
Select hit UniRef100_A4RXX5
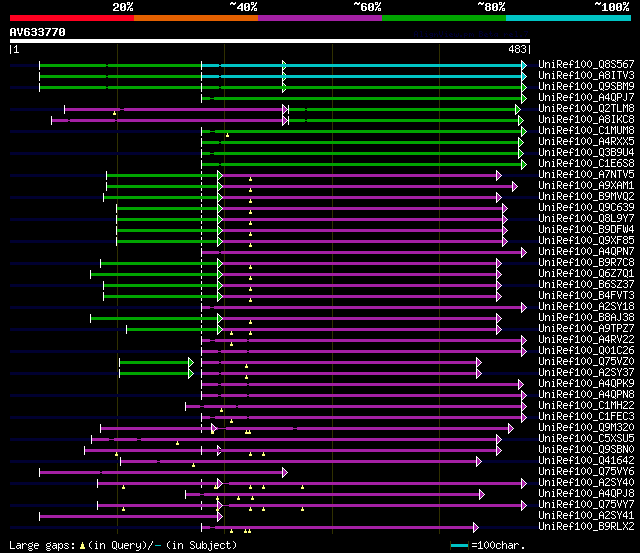click(586, 142)
